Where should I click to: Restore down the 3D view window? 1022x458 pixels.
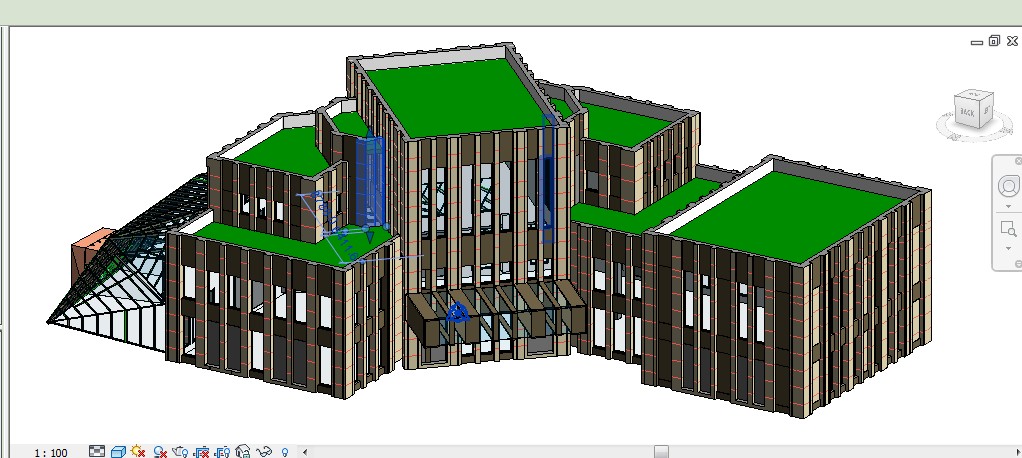(x=994, y=41)
